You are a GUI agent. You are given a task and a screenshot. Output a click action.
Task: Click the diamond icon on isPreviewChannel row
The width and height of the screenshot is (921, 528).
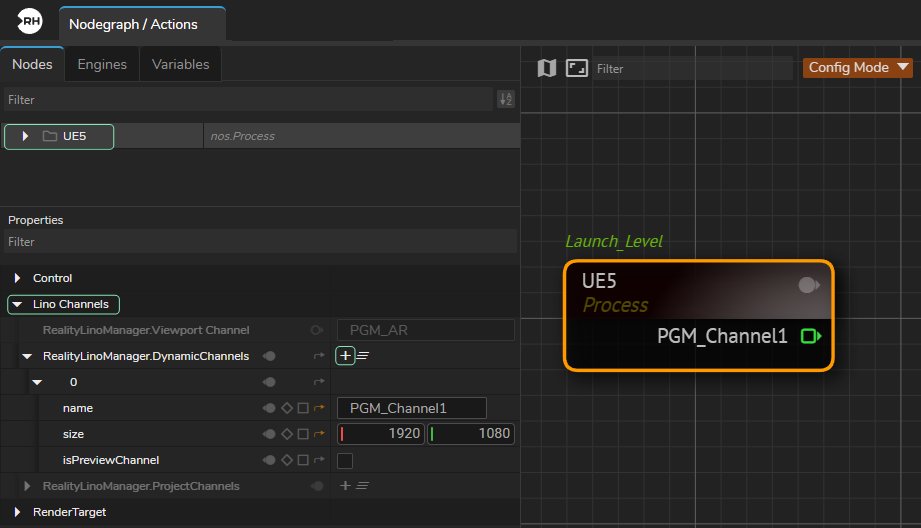[x=287, y=460]
